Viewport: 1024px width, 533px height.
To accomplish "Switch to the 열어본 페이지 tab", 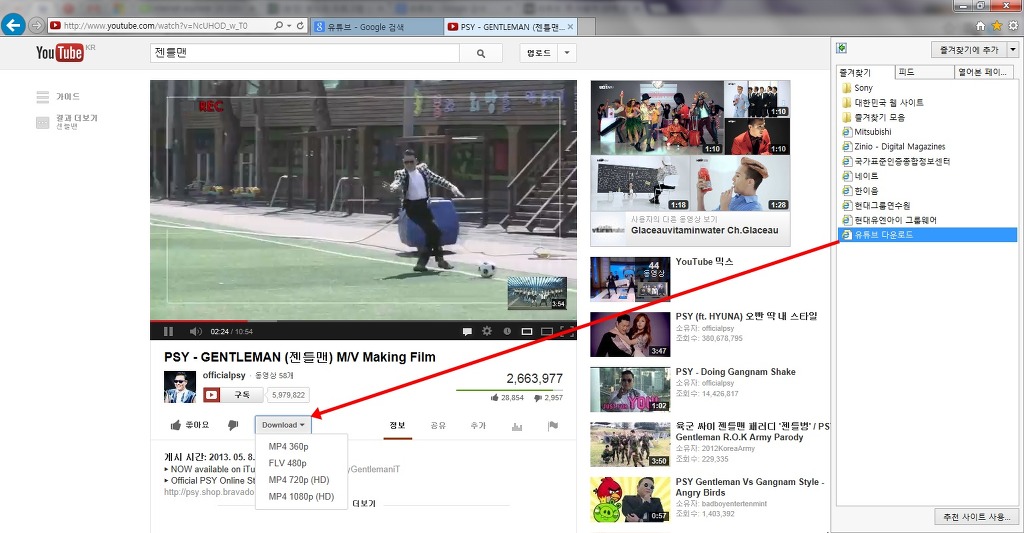I will click(x=985, y=73).
